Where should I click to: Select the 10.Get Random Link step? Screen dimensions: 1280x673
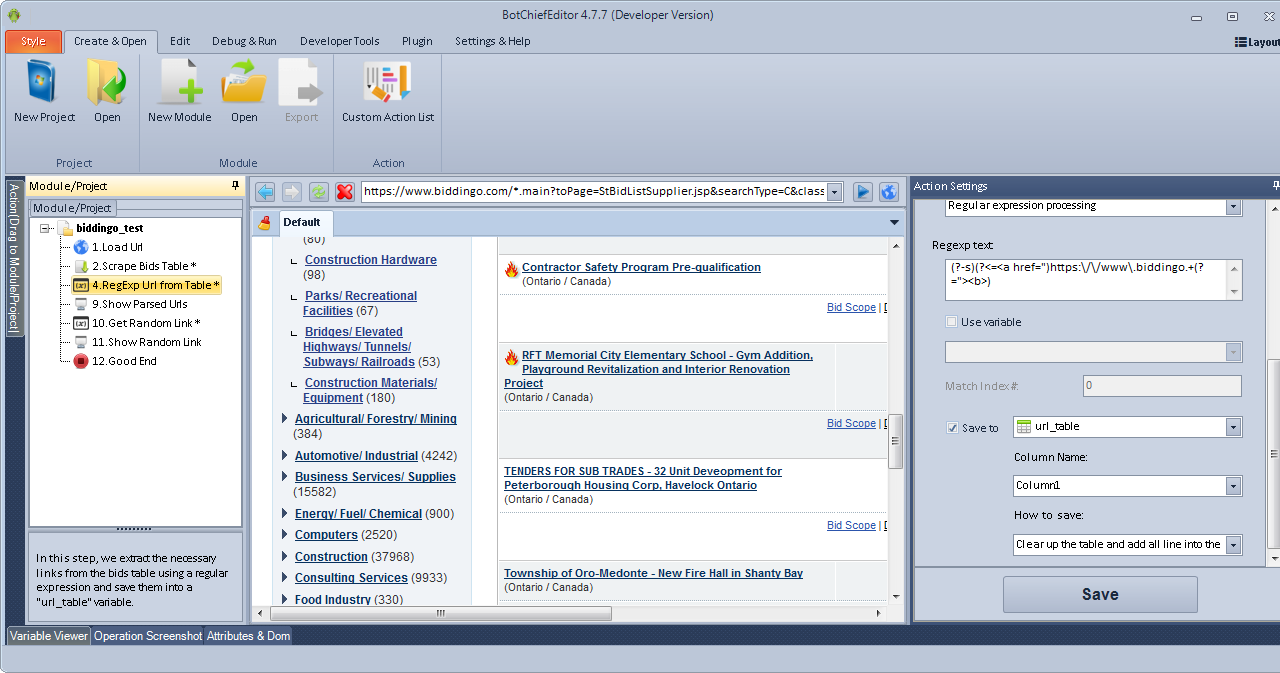tap(146, 323)
